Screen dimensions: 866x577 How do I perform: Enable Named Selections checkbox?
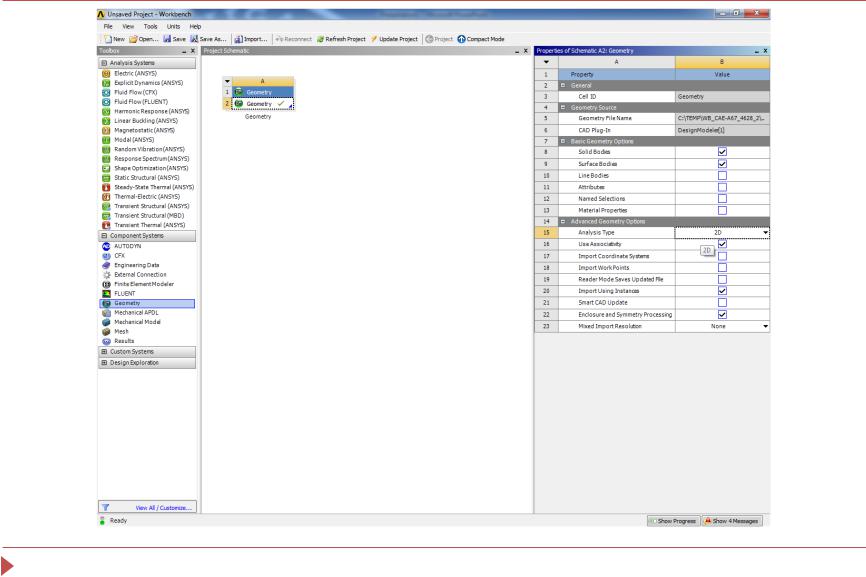click(722, 199)
